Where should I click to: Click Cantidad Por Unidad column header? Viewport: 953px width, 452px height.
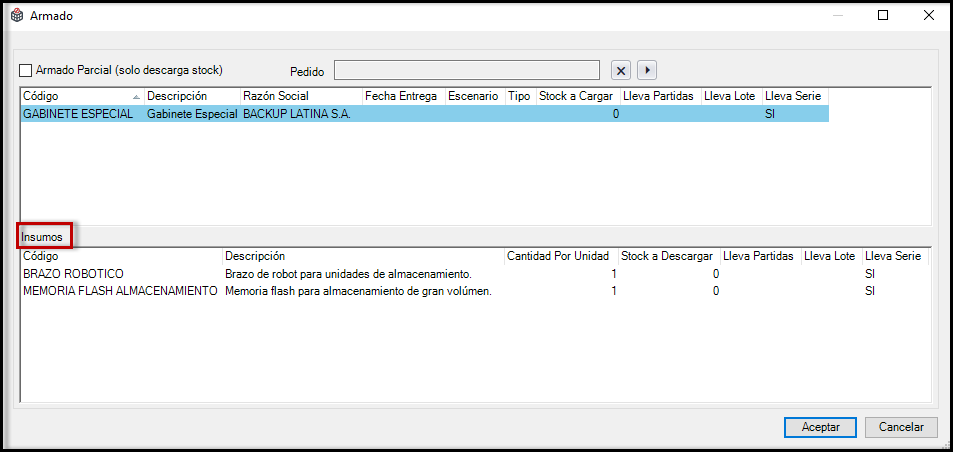coord(561,256)
